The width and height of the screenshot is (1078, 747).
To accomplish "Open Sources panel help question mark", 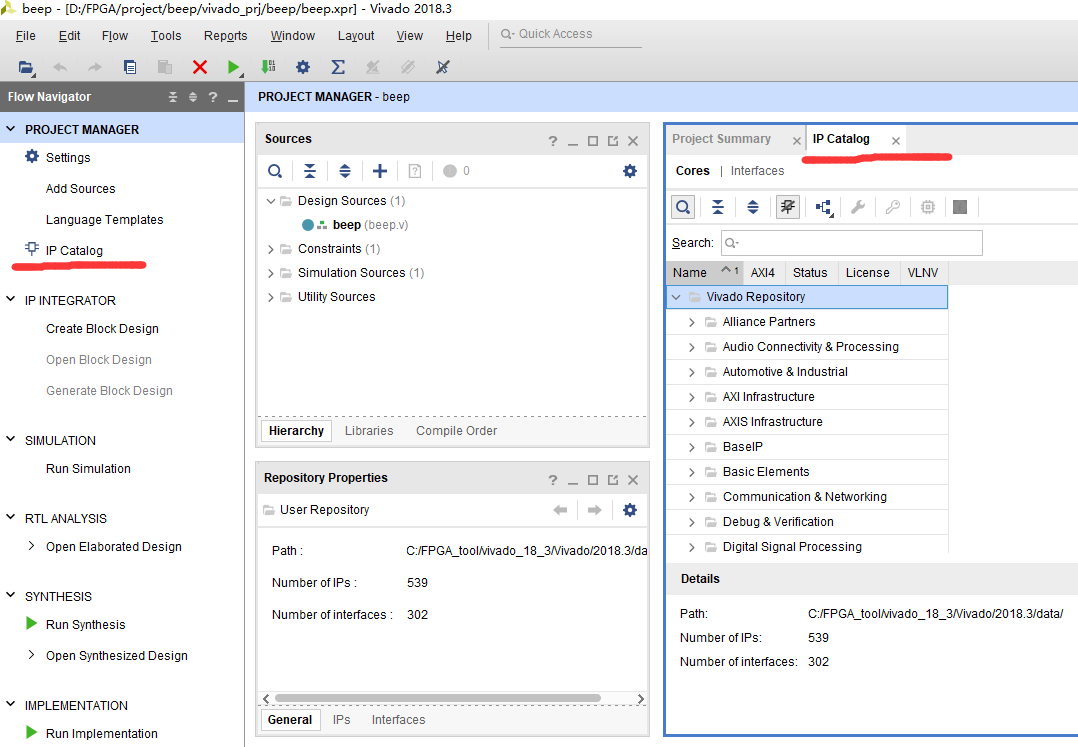I will pos(553,141).
